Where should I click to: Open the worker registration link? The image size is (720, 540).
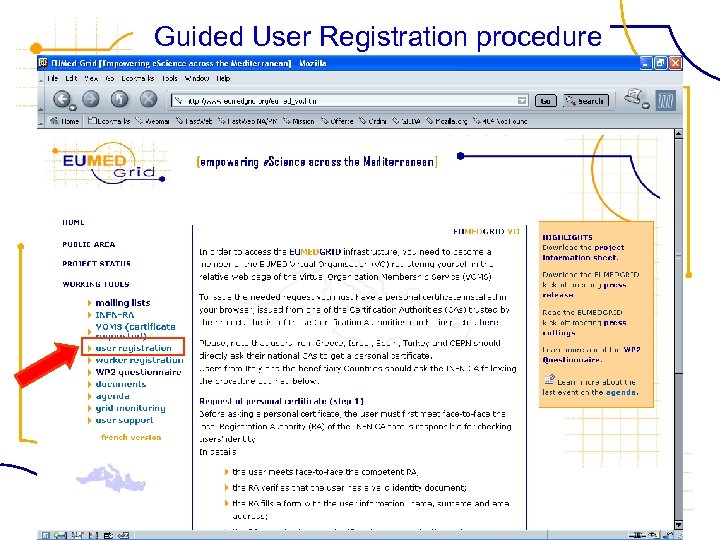pos(139,360)
